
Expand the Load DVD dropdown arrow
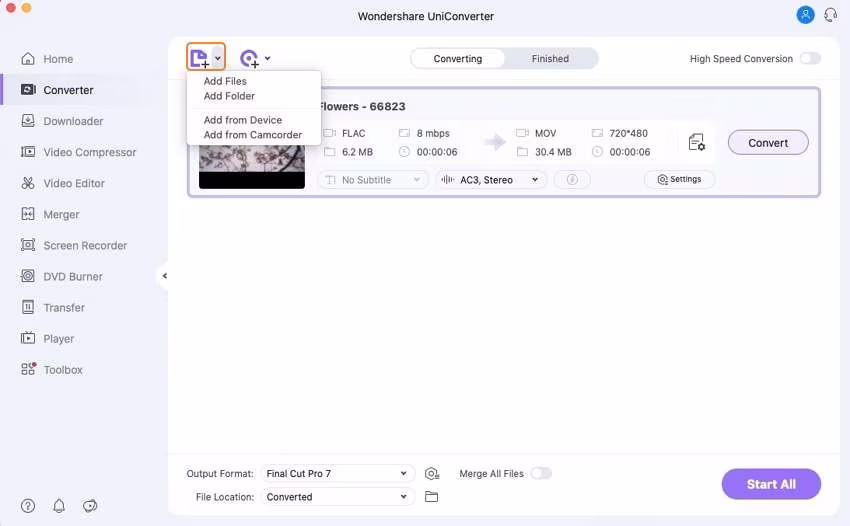267,58
